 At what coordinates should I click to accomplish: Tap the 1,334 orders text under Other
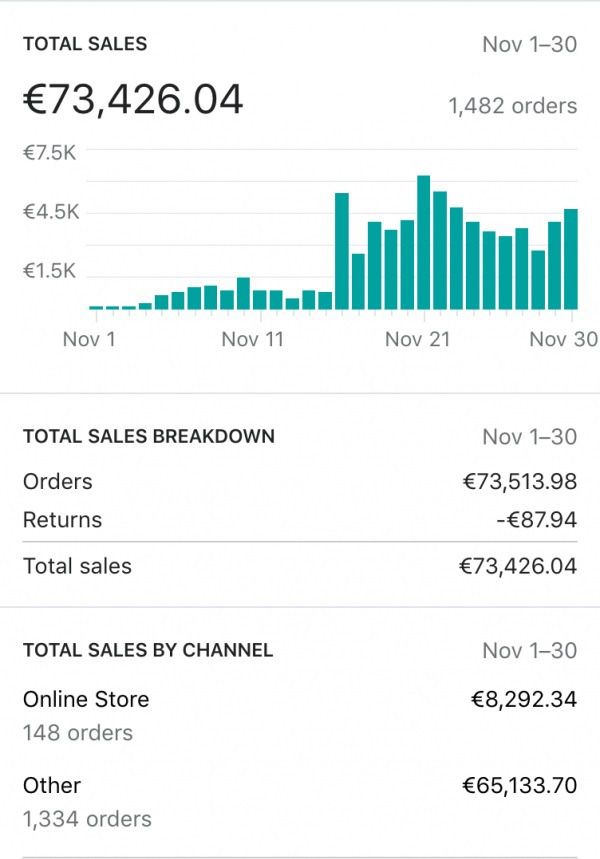point(87,819)
